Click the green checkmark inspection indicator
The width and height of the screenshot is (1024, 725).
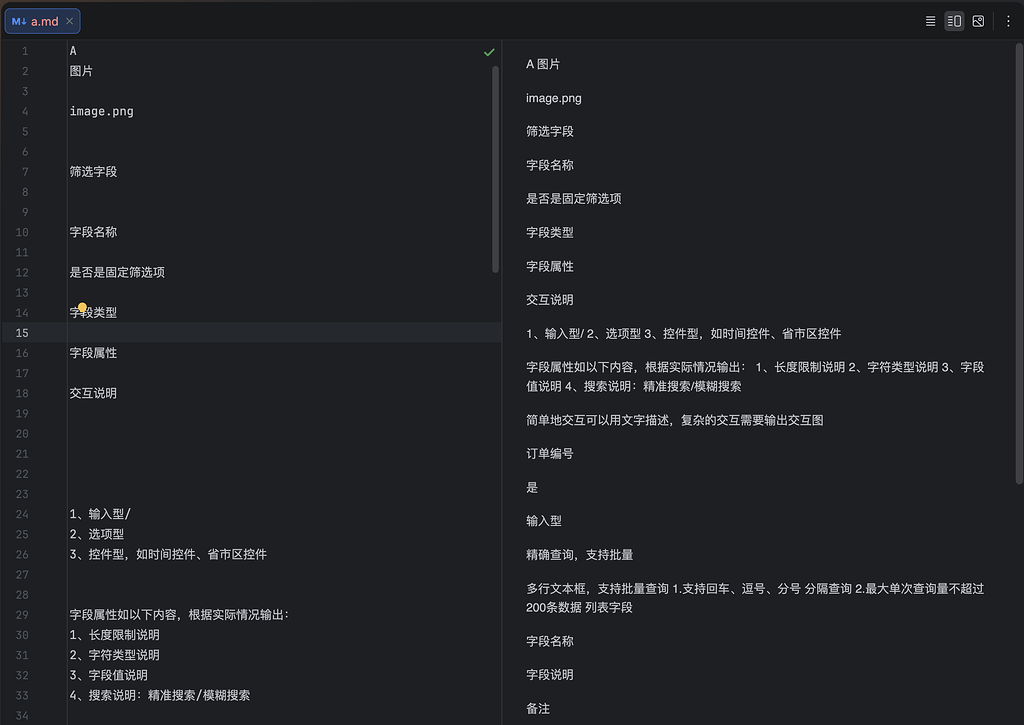point(489,52)
